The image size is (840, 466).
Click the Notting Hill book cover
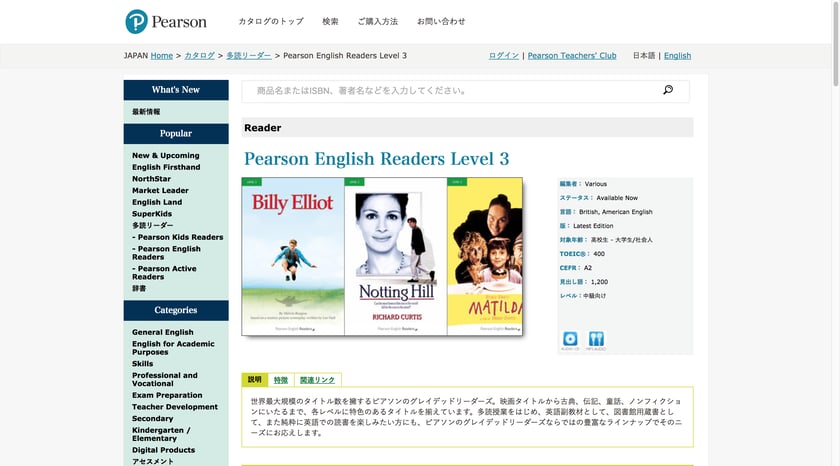tap(396, 257)
